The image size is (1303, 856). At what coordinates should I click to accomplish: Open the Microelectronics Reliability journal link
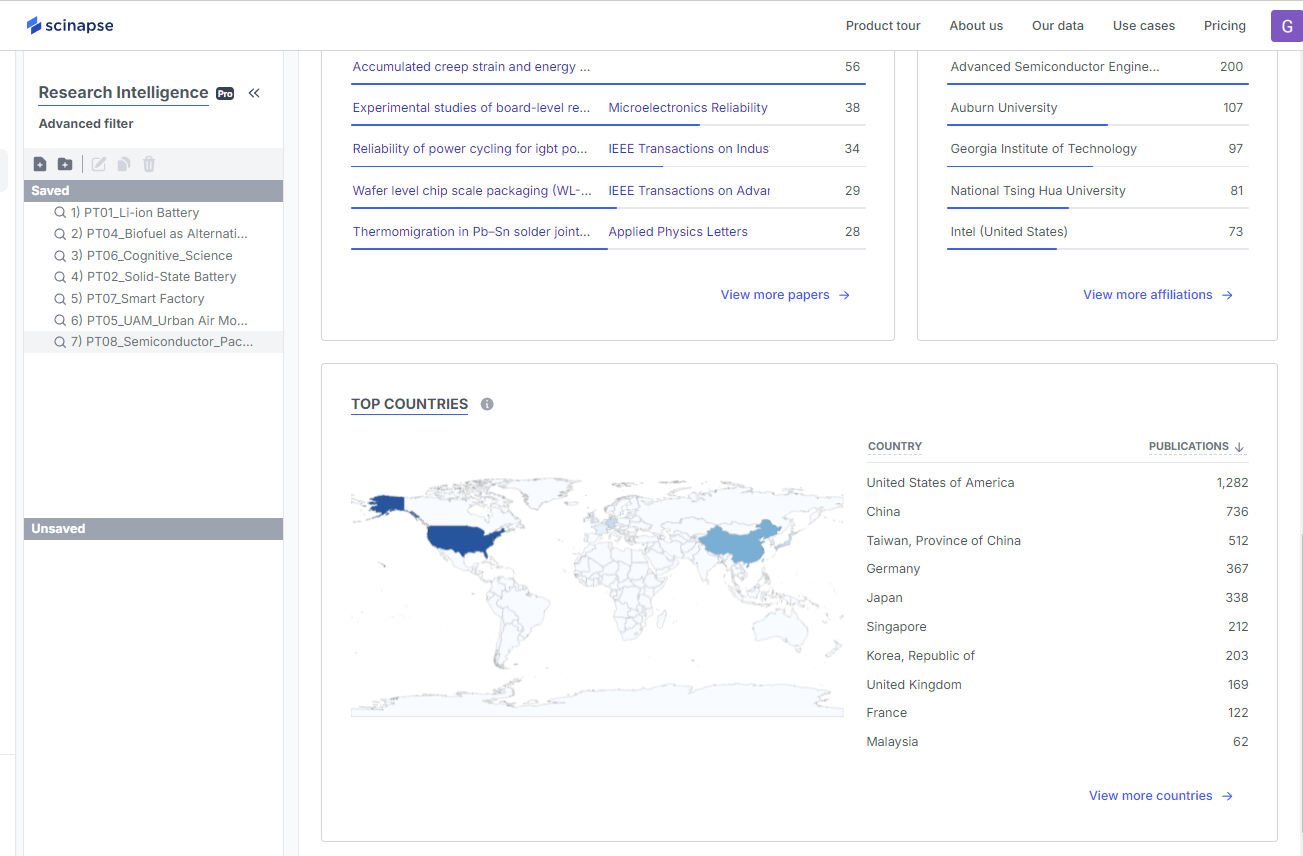click(688, 108)
